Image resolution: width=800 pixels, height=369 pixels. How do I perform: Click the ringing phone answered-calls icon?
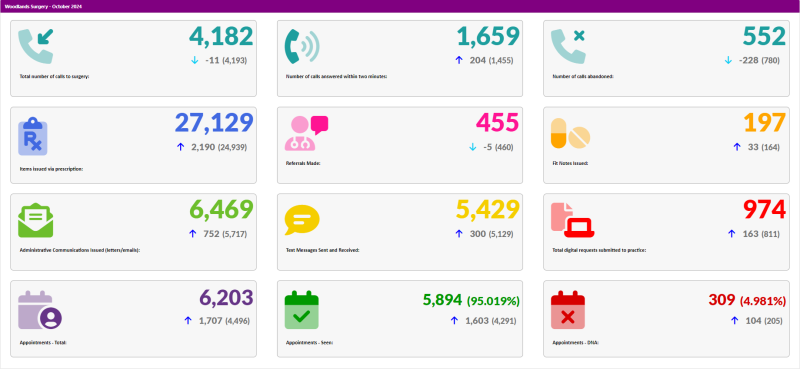point(302,46)
